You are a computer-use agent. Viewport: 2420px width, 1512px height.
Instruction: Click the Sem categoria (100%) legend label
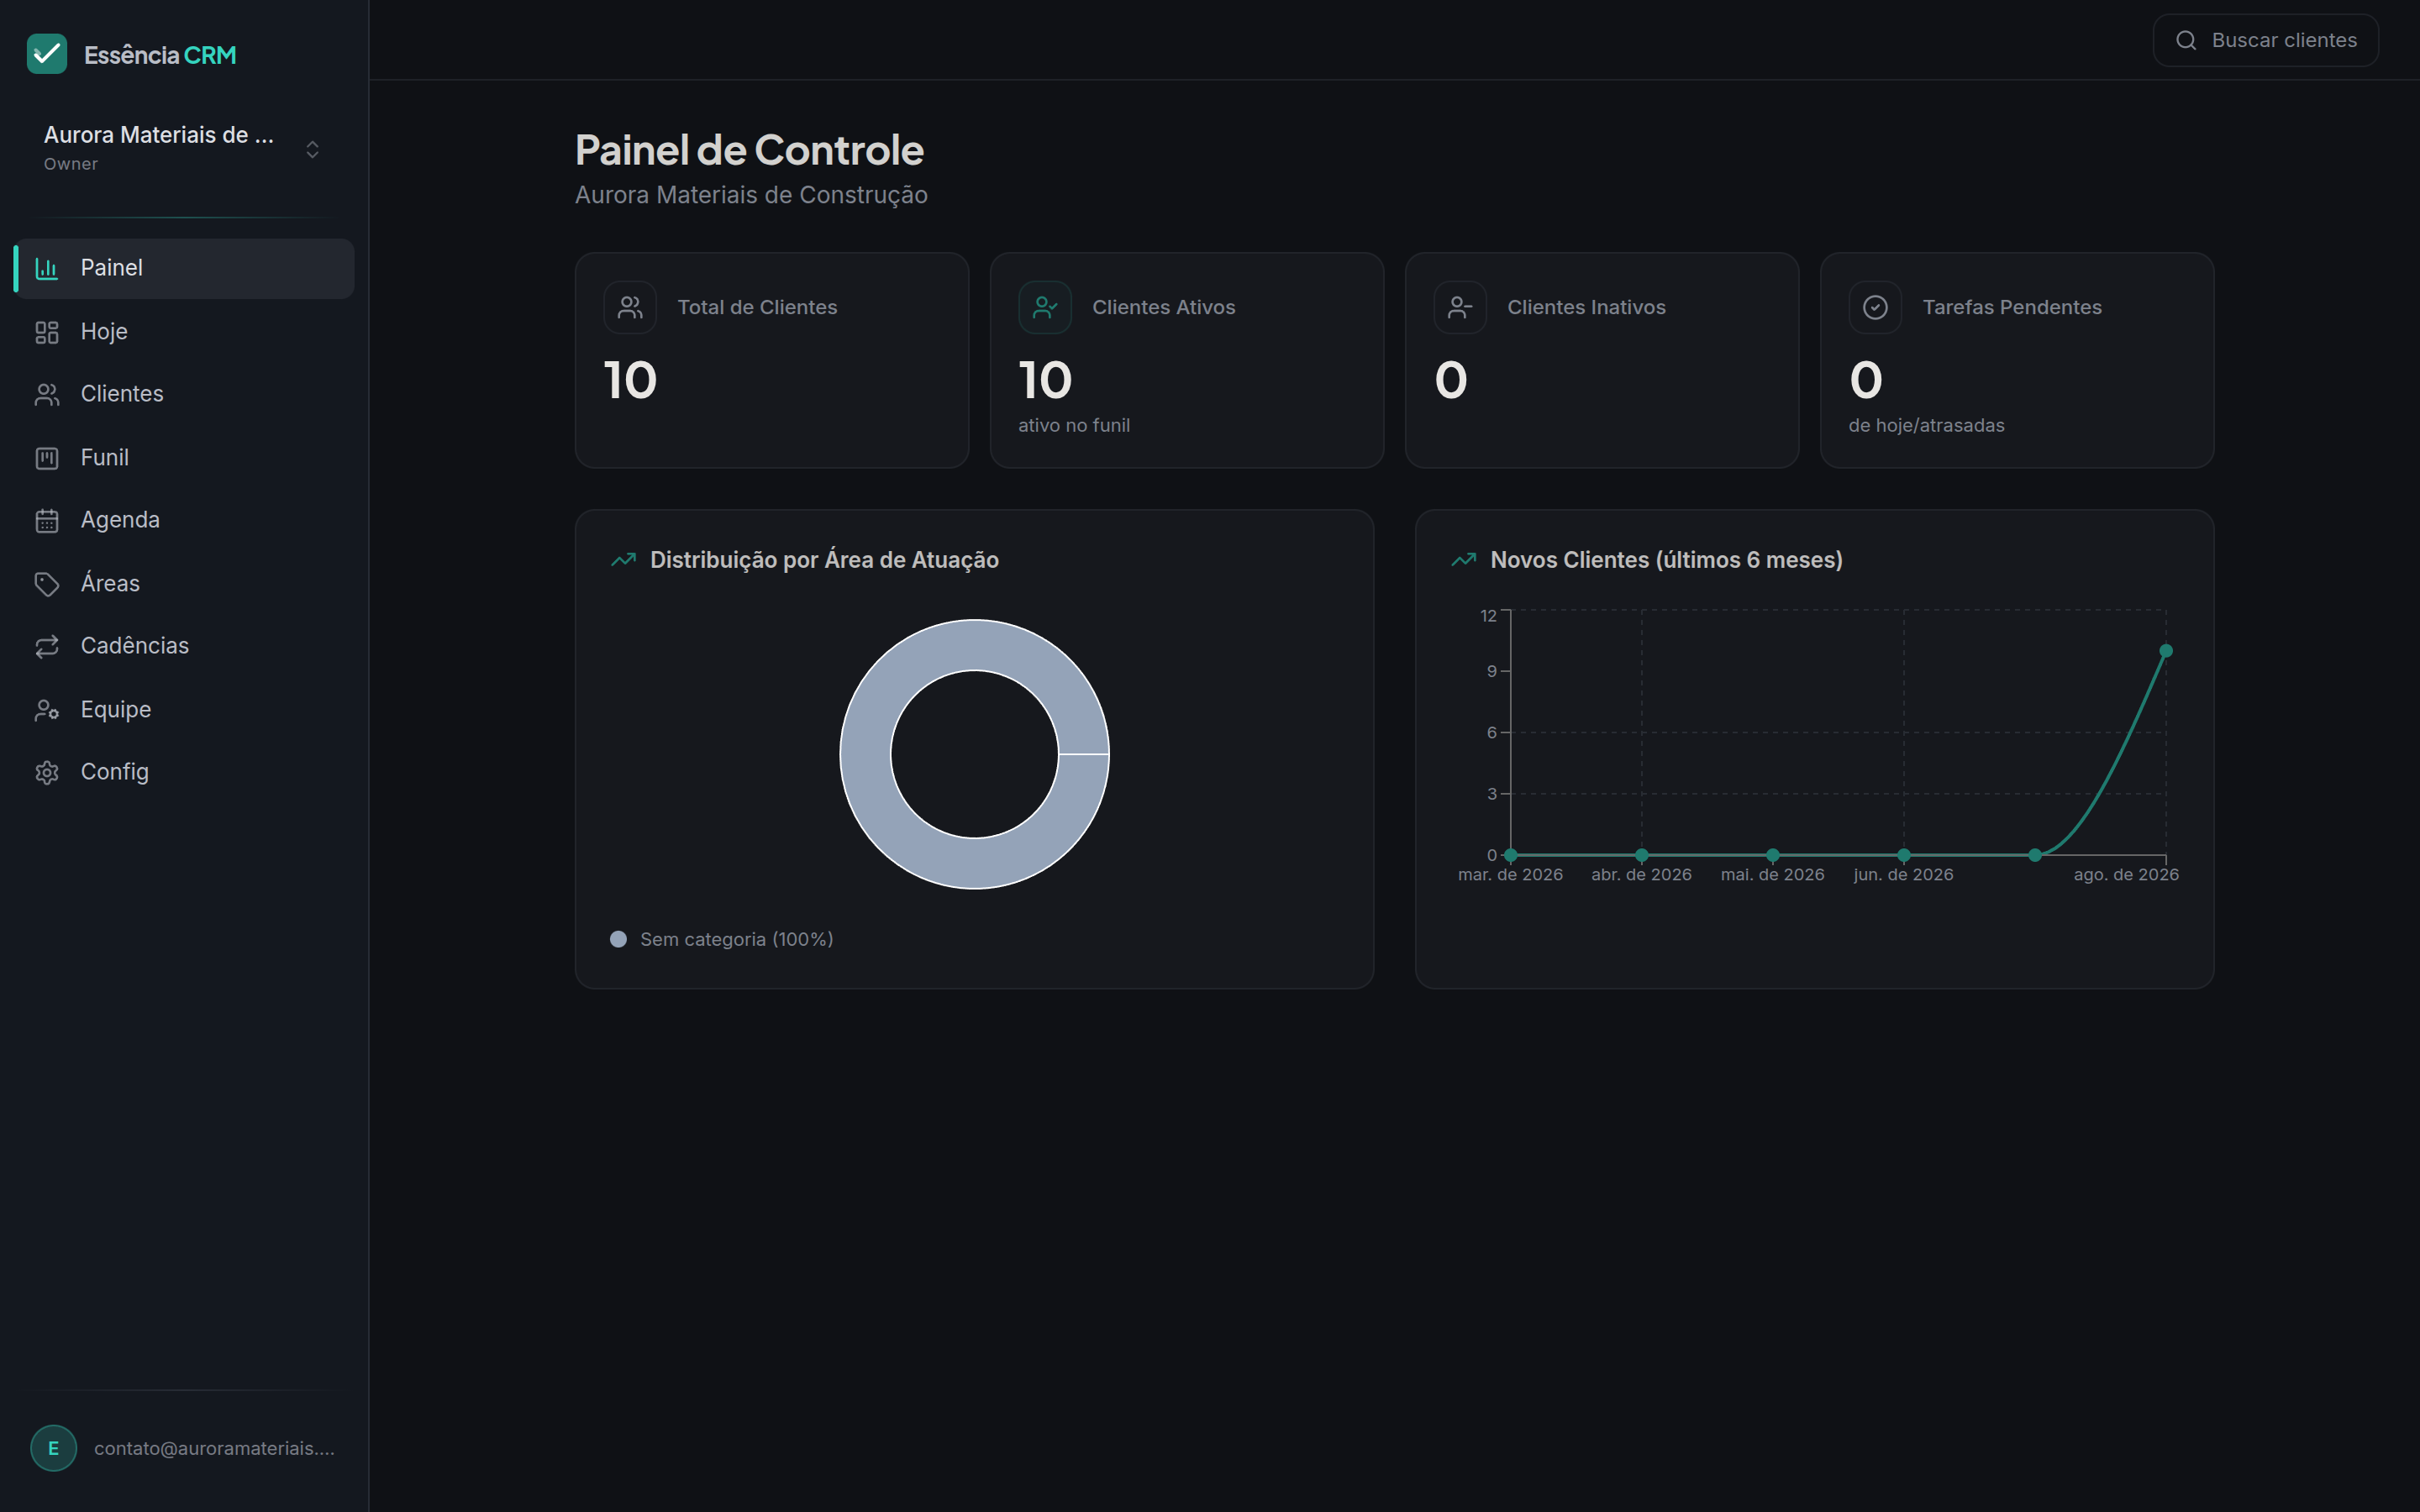[x=736, y=939]
